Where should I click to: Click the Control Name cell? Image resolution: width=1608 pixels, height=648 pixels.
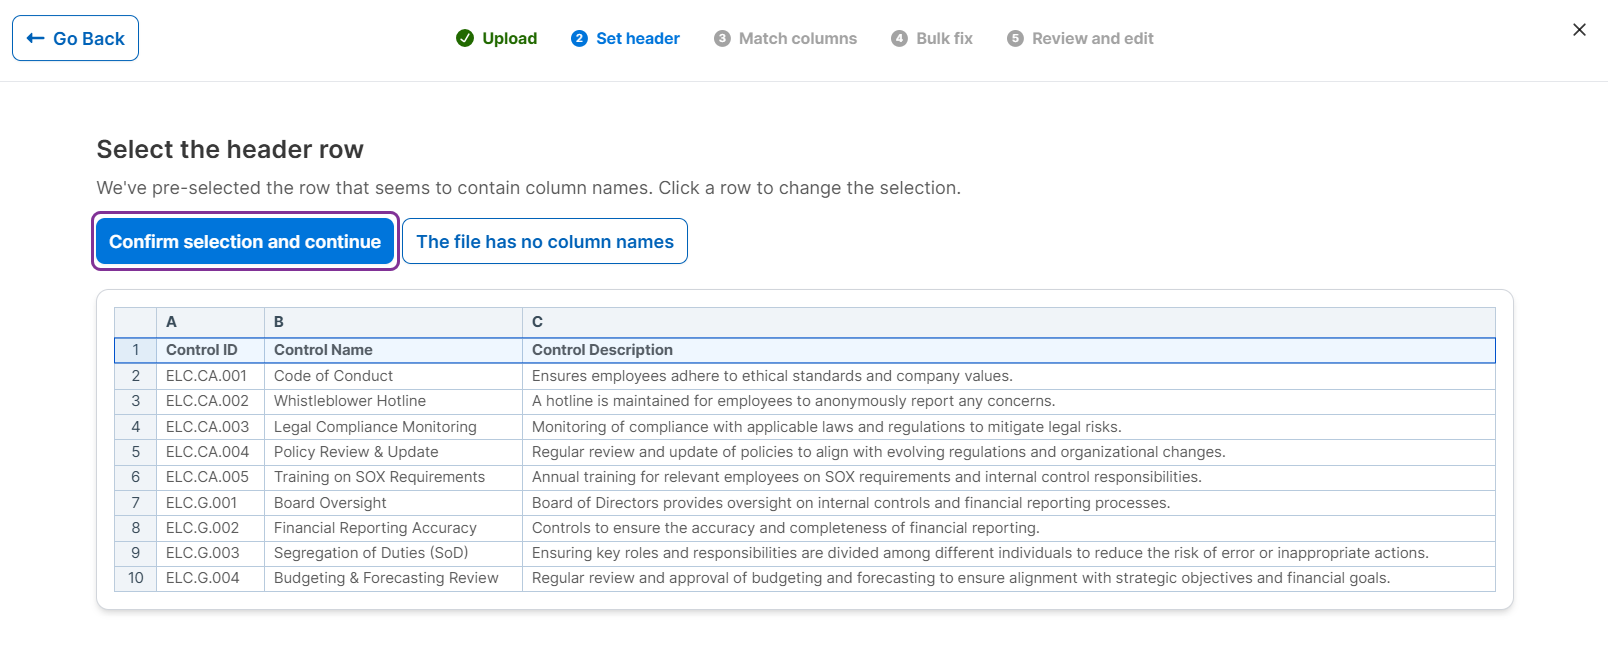click(x=394, y=350)
